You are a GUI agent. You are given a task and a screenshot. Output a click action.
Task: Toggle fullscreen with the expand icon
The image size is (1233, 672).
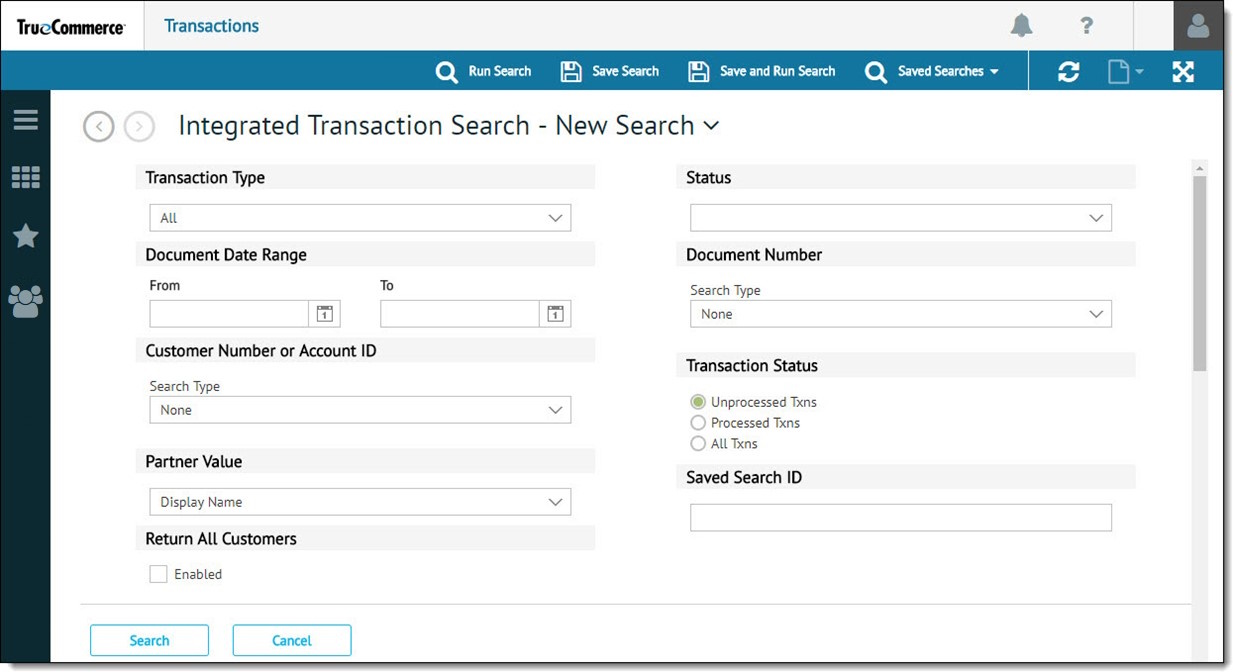(1183, 71)
